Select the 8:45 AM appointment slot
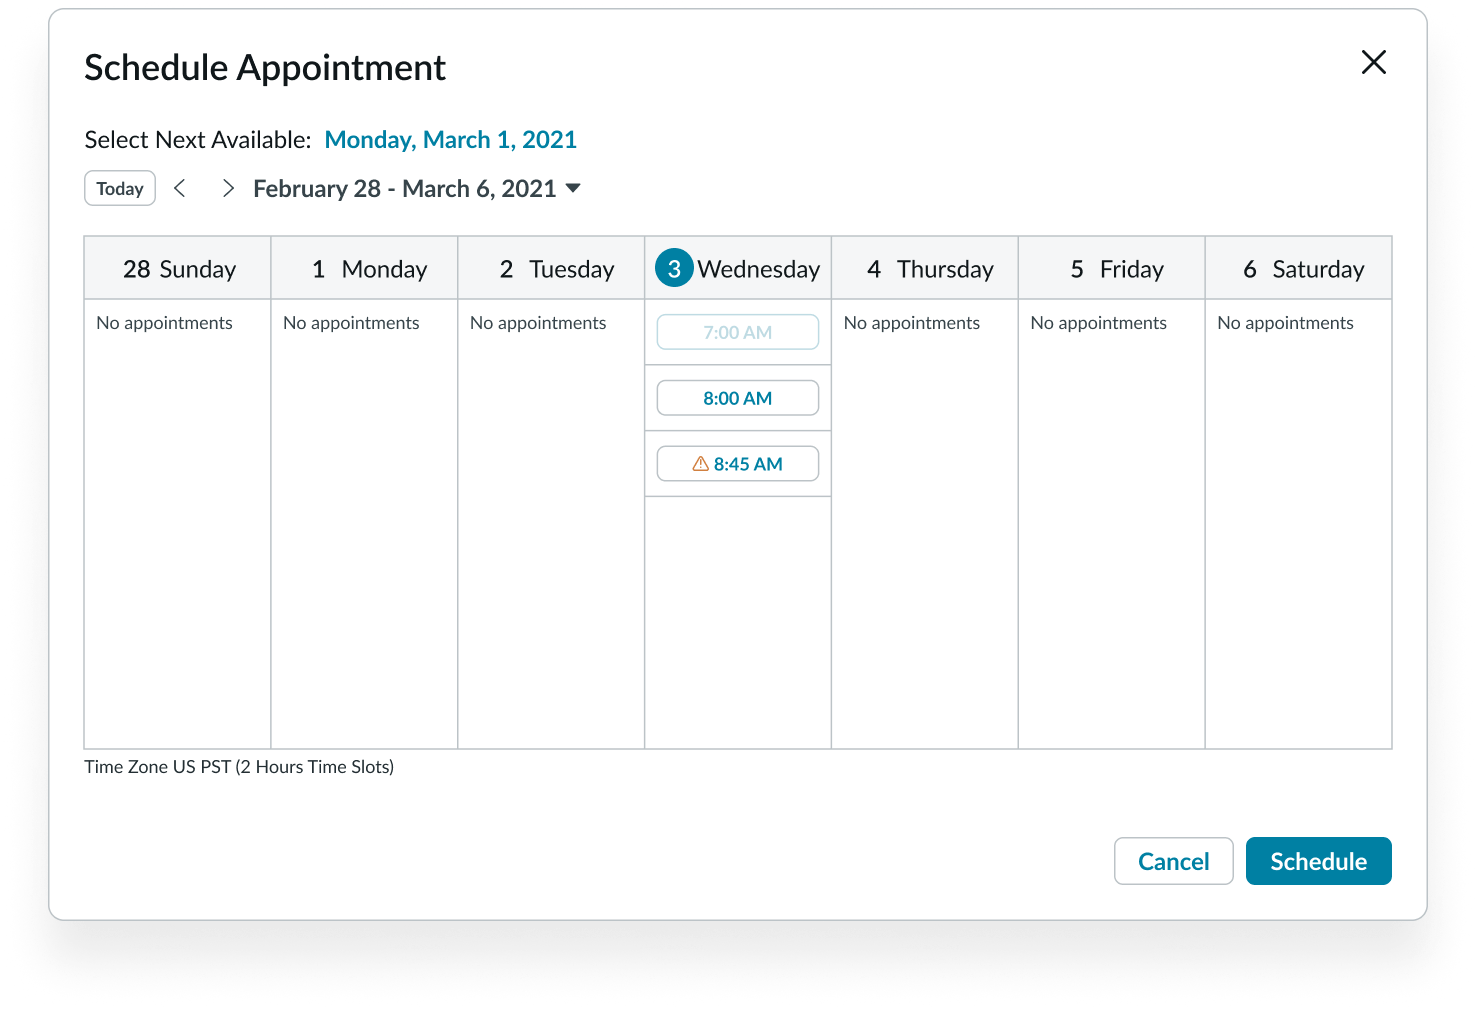The image size is (1476, 1009). 737,463
